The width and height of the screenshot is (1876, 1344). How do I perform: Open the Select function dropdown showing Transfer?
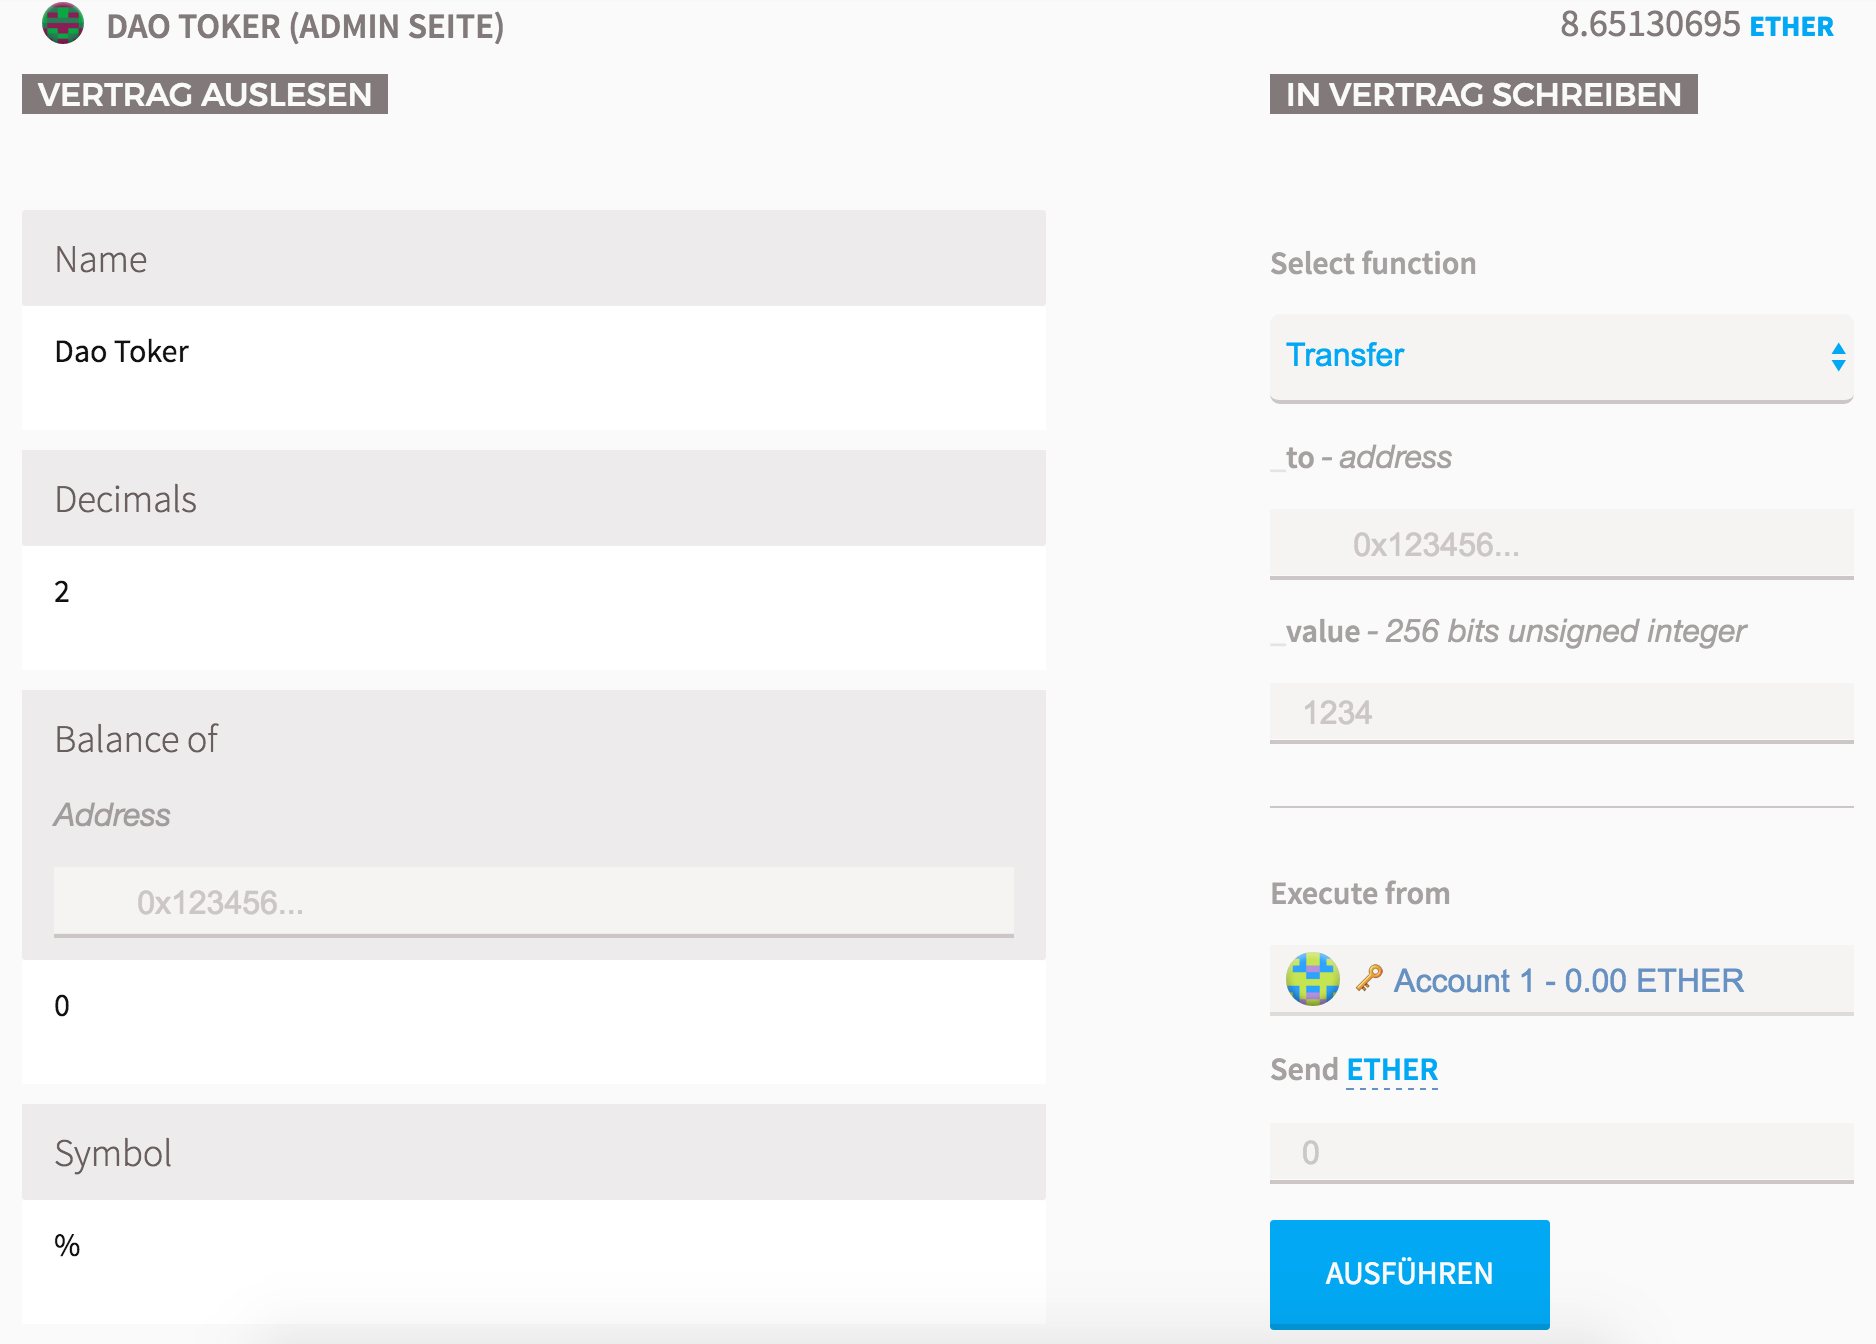tap(1561, 357)
